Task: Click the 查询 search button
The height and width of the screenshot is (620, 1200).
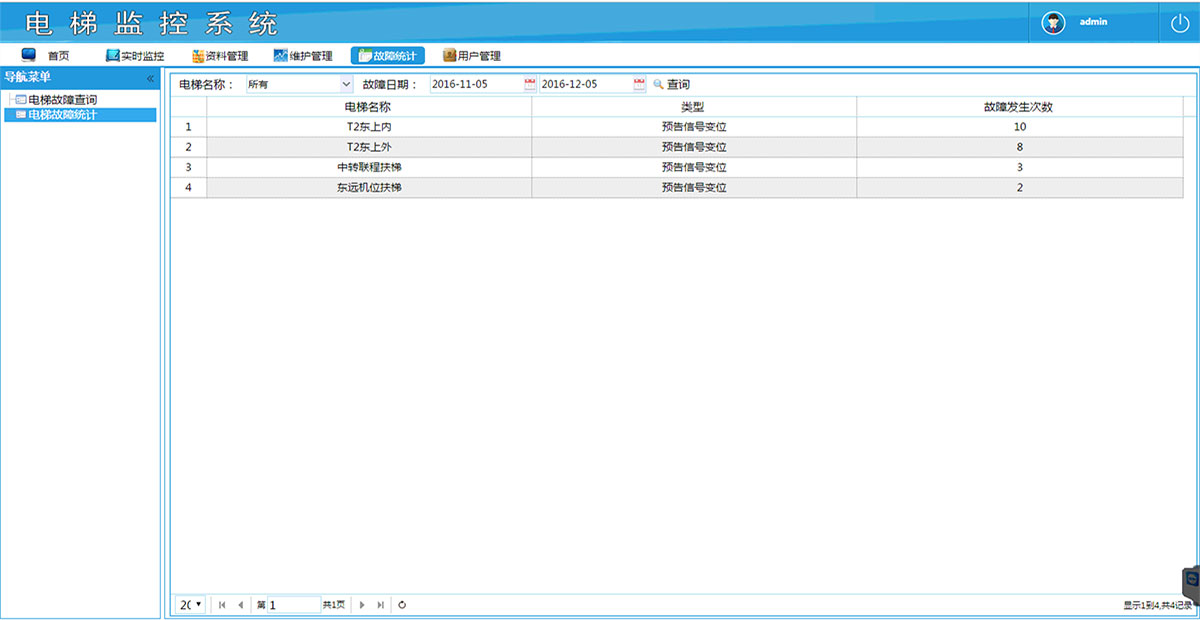Action: 671,84
